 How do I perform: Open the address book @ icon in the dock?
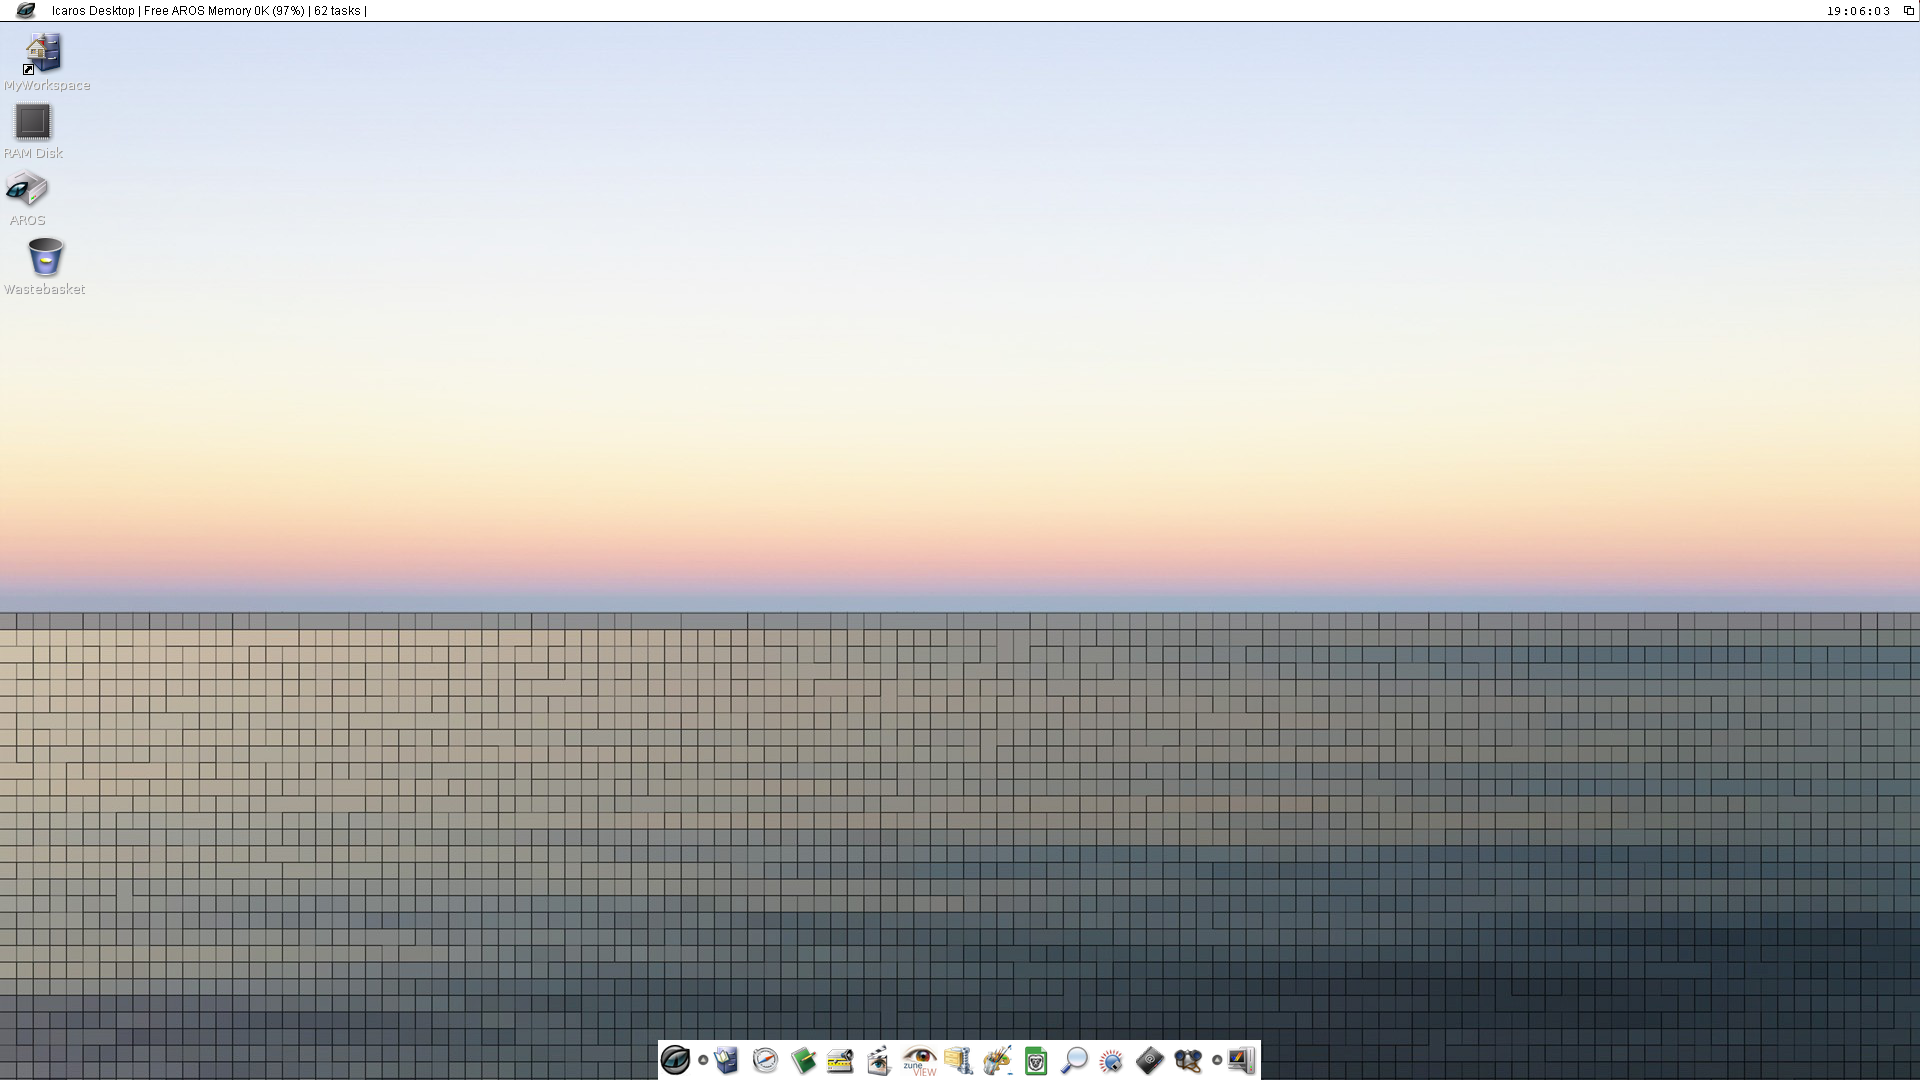pos(1151,1061)
